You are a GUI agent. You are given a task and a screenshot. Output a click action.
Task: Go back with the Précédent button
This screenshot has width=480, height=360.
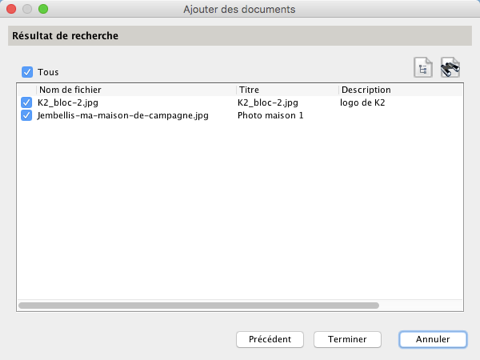(x=270, y=339)
